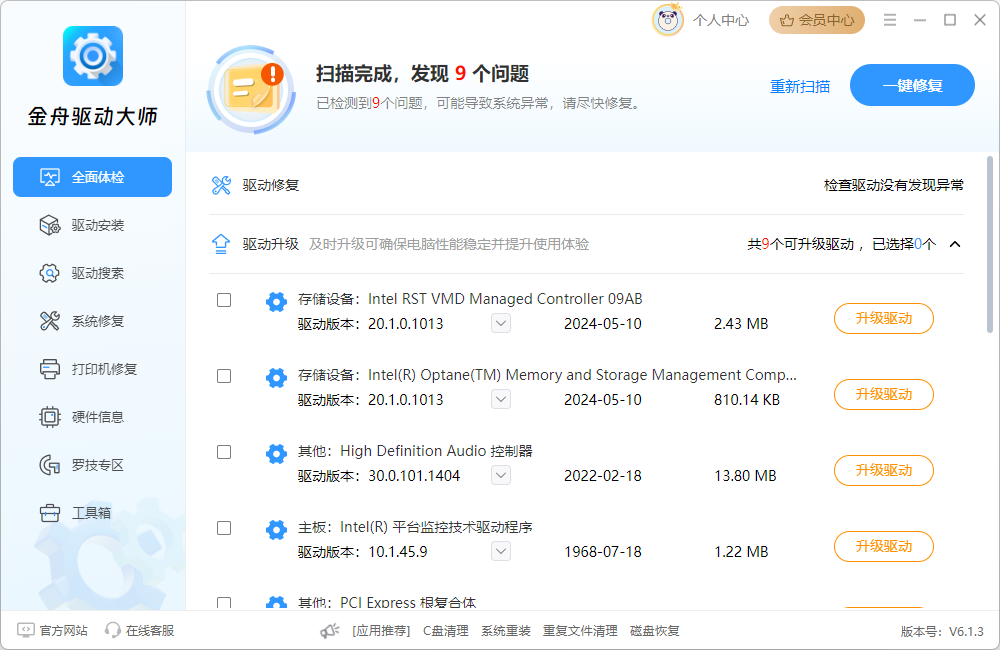
Task: Click 升级驱动 for 平台监控技术驱动程序
Action: 884,546
